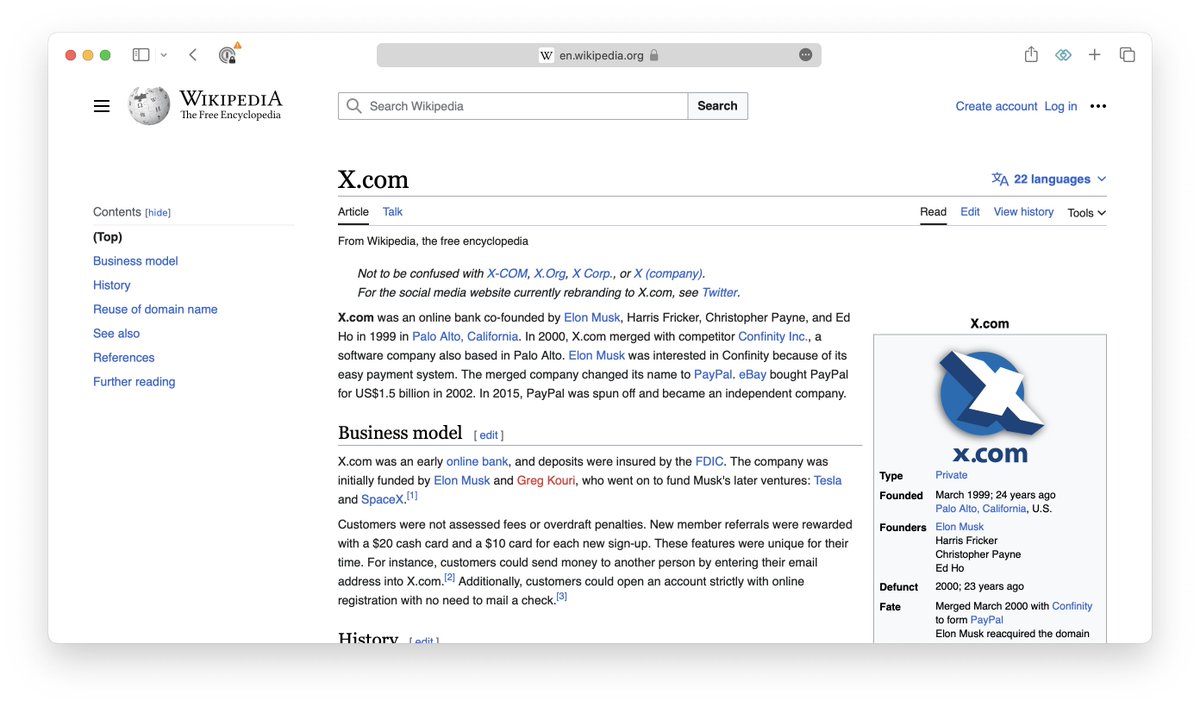Open the Confinity Inc. link in intro
The image size is (1200, 707).
pyautogui.click(x=773, y=337)
